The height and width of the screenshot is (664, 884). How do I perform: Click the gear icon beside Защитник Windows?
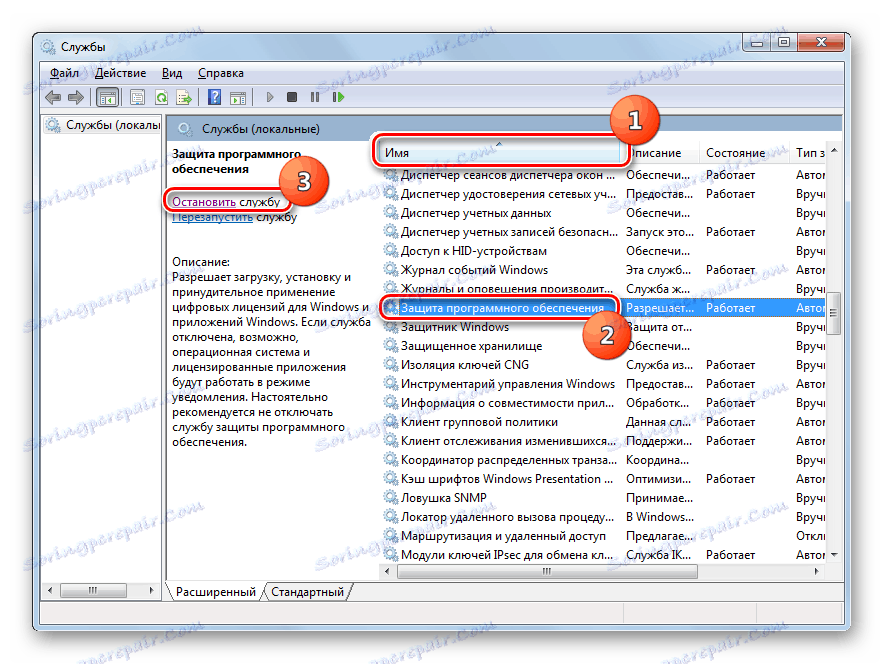click(390, 327)
